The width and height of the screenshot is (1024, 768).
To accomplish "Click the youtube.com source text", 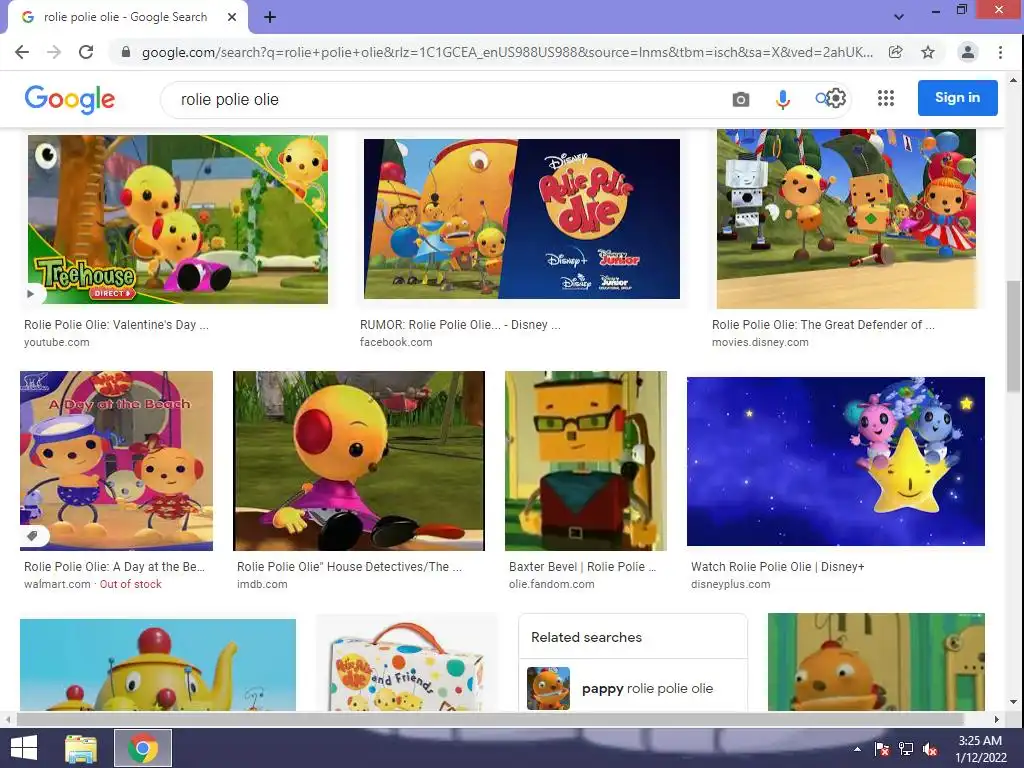I will pos(57,342).
